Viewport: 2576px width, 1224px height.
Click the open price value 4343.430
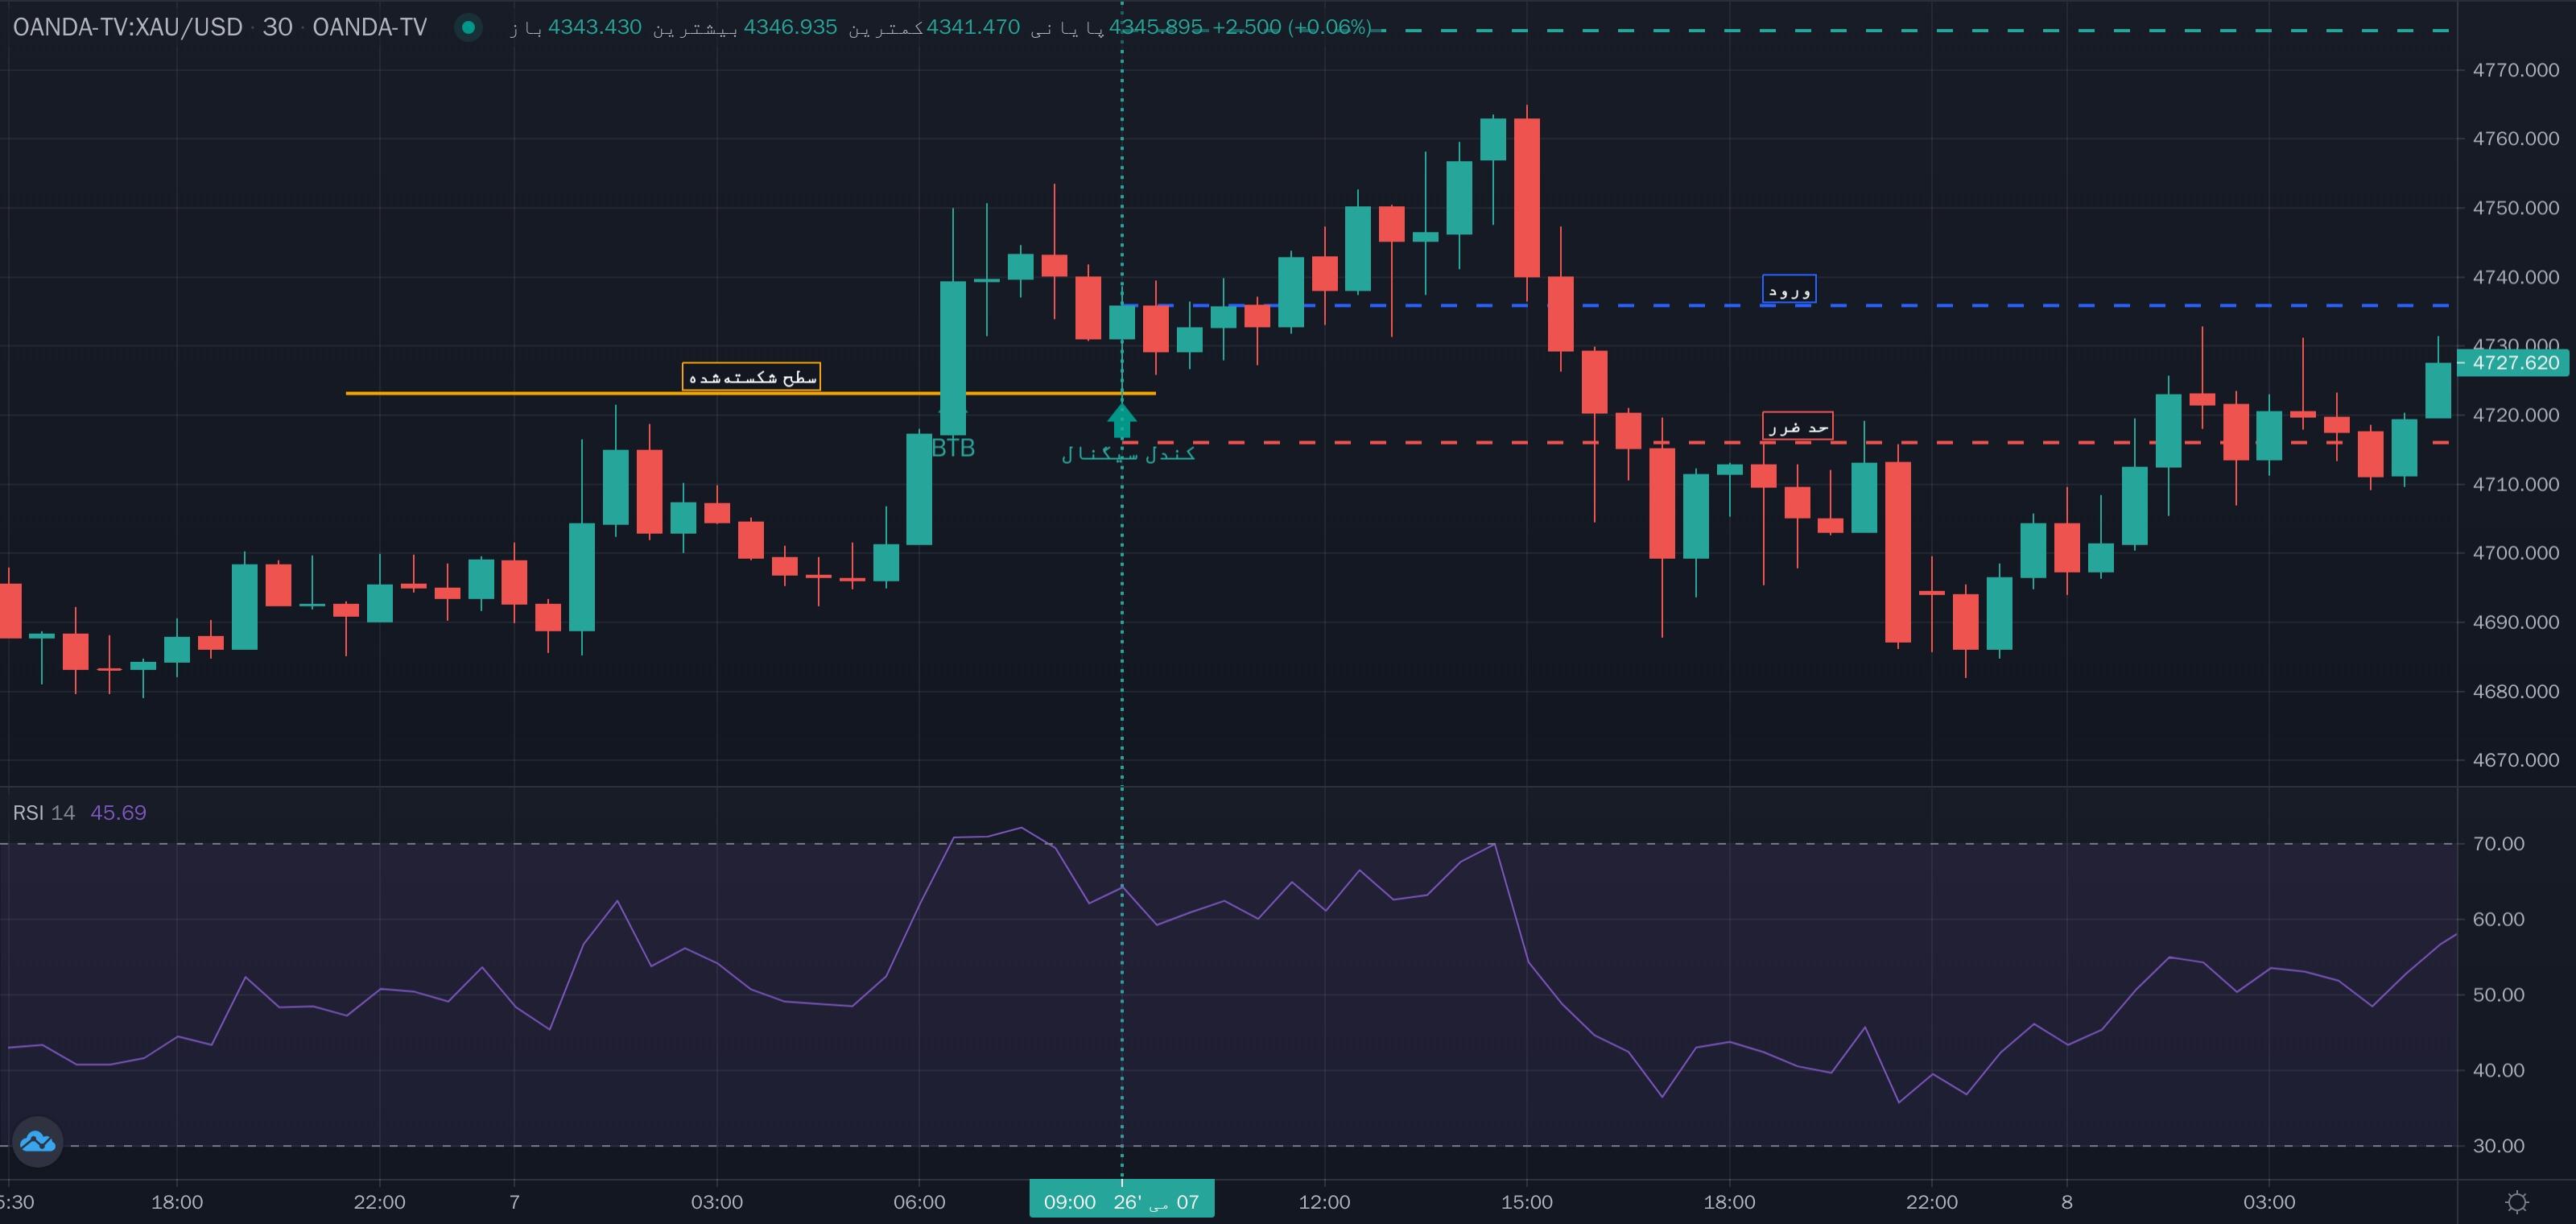tap(594, 27)
